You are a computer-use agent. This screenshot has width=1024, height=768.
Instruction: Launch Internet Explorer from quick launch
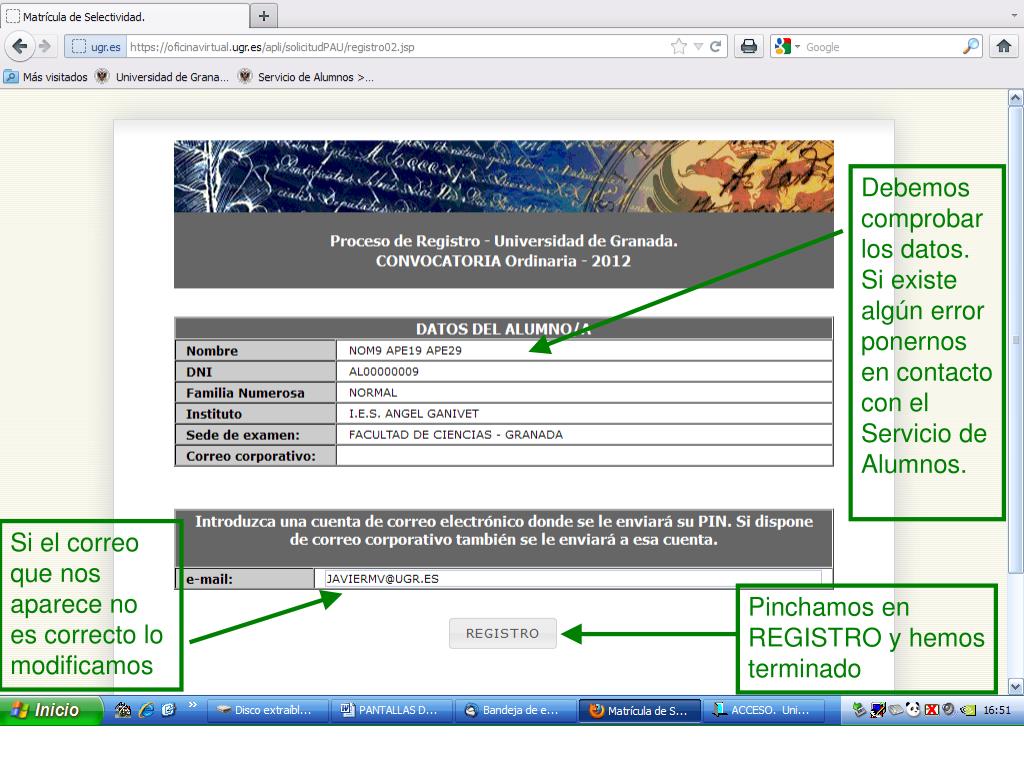click(146, 710)
